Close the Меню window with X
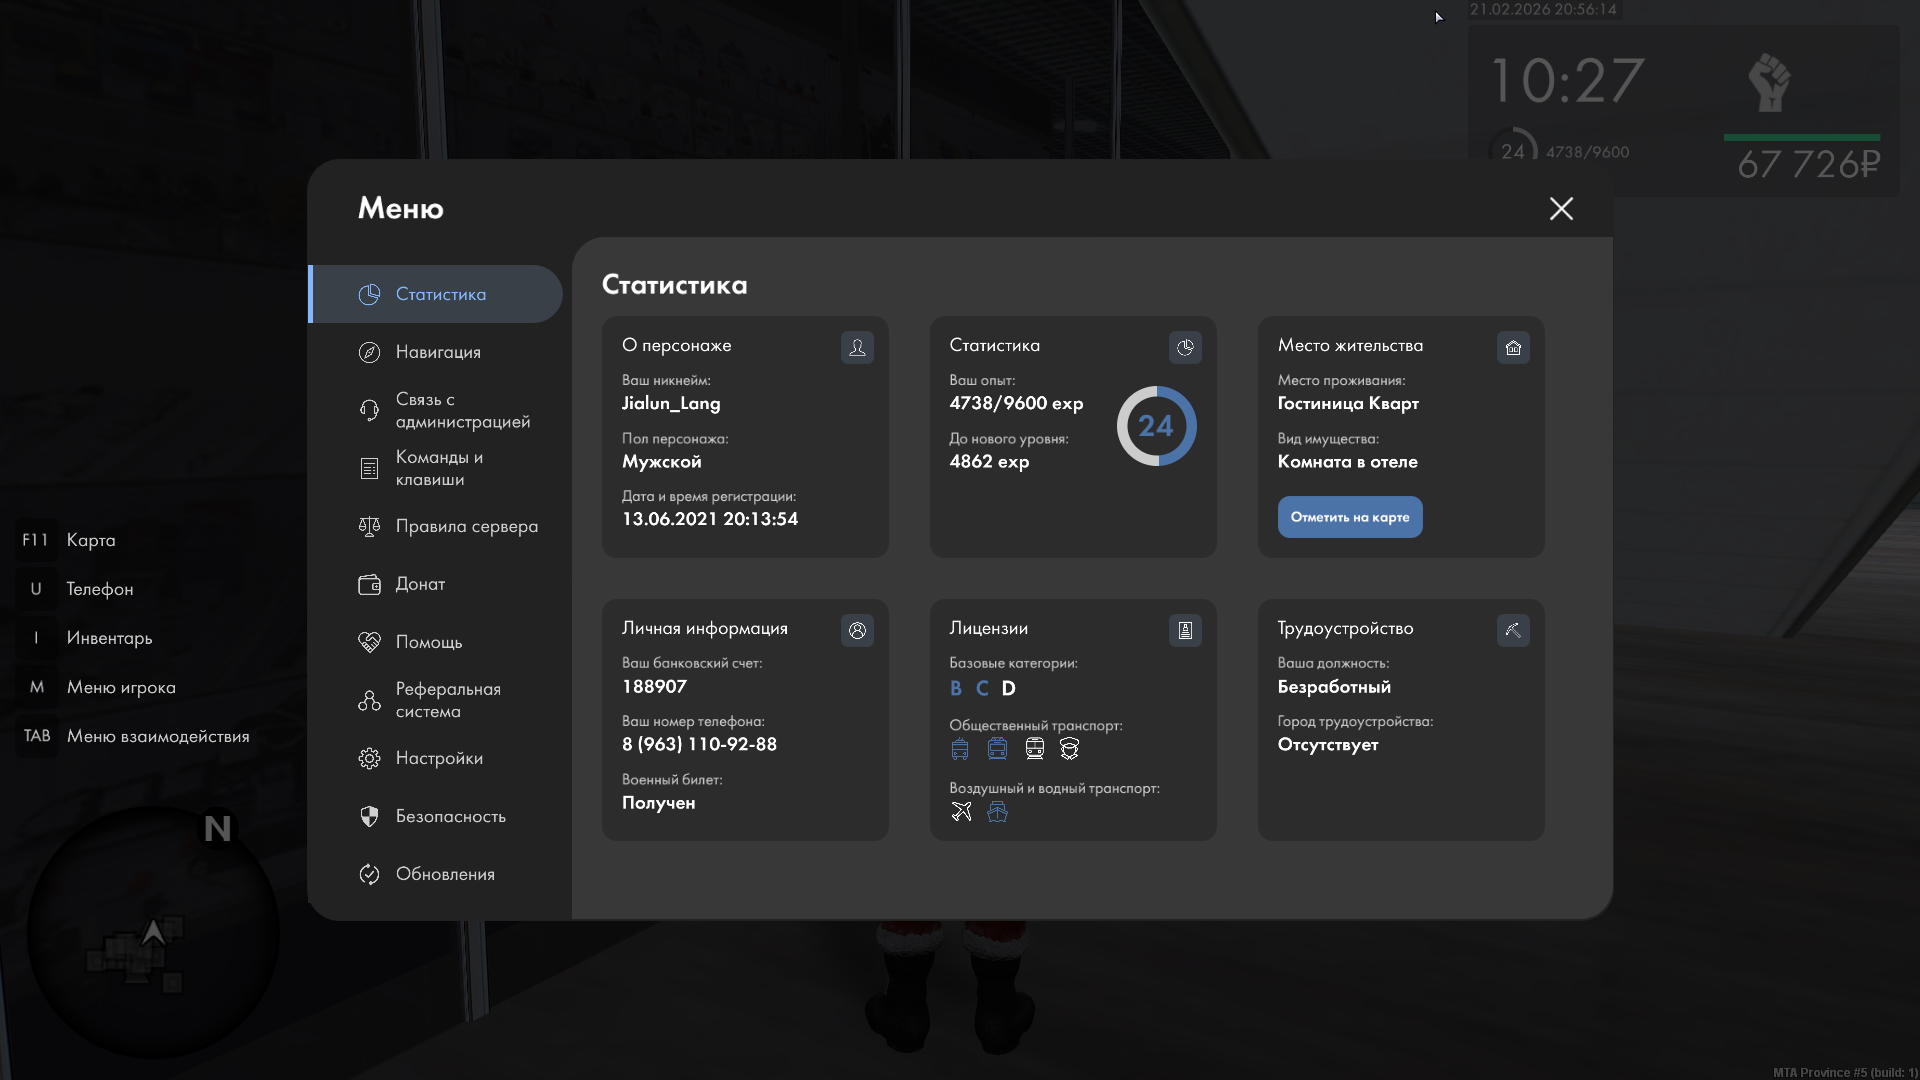The image size is (1920, 1080). pyautogui.click(x=1561, y=208)
